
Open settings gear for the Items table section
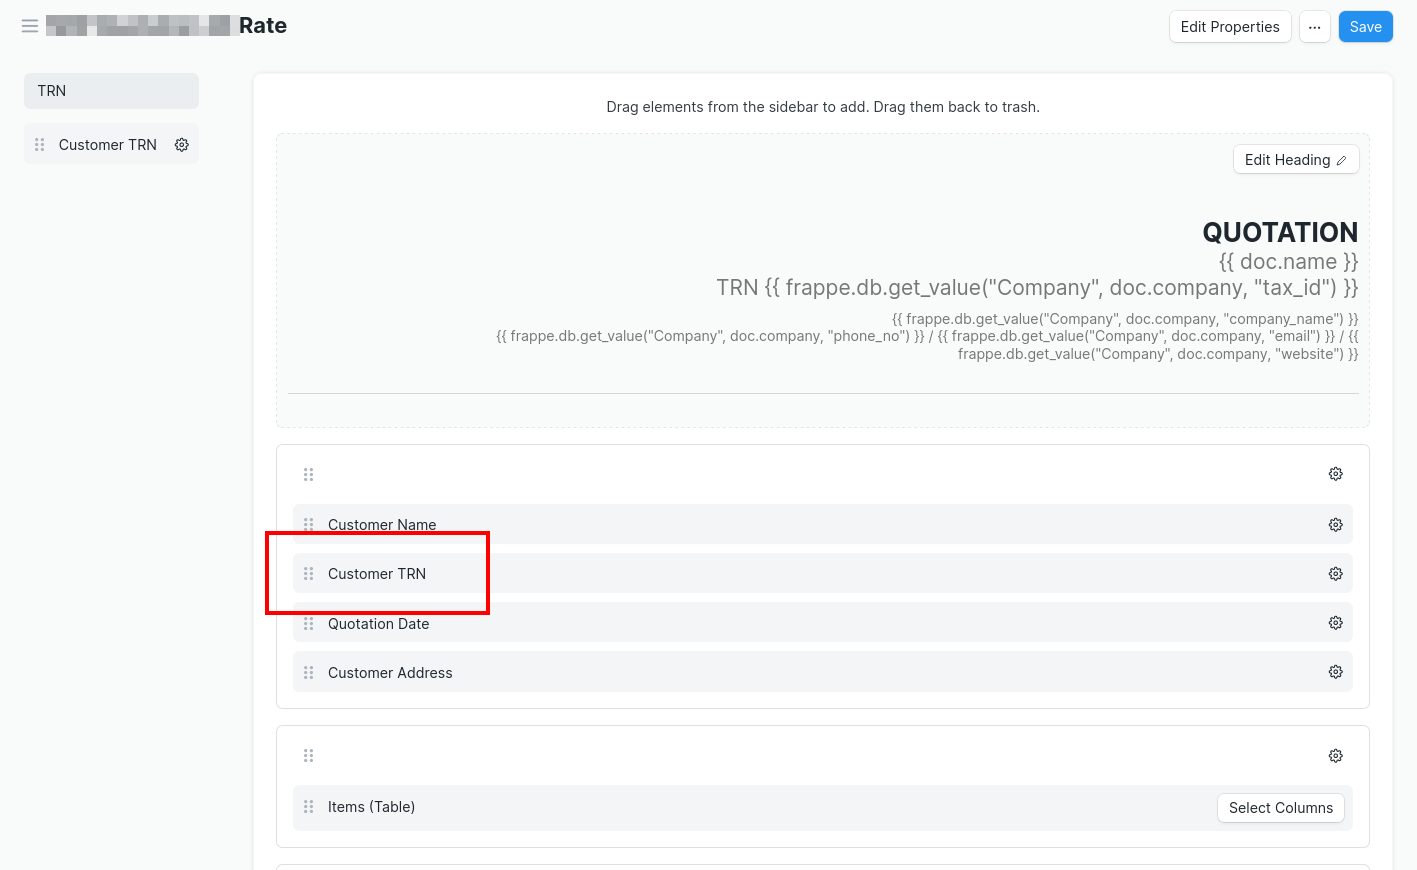(1335, 755)
